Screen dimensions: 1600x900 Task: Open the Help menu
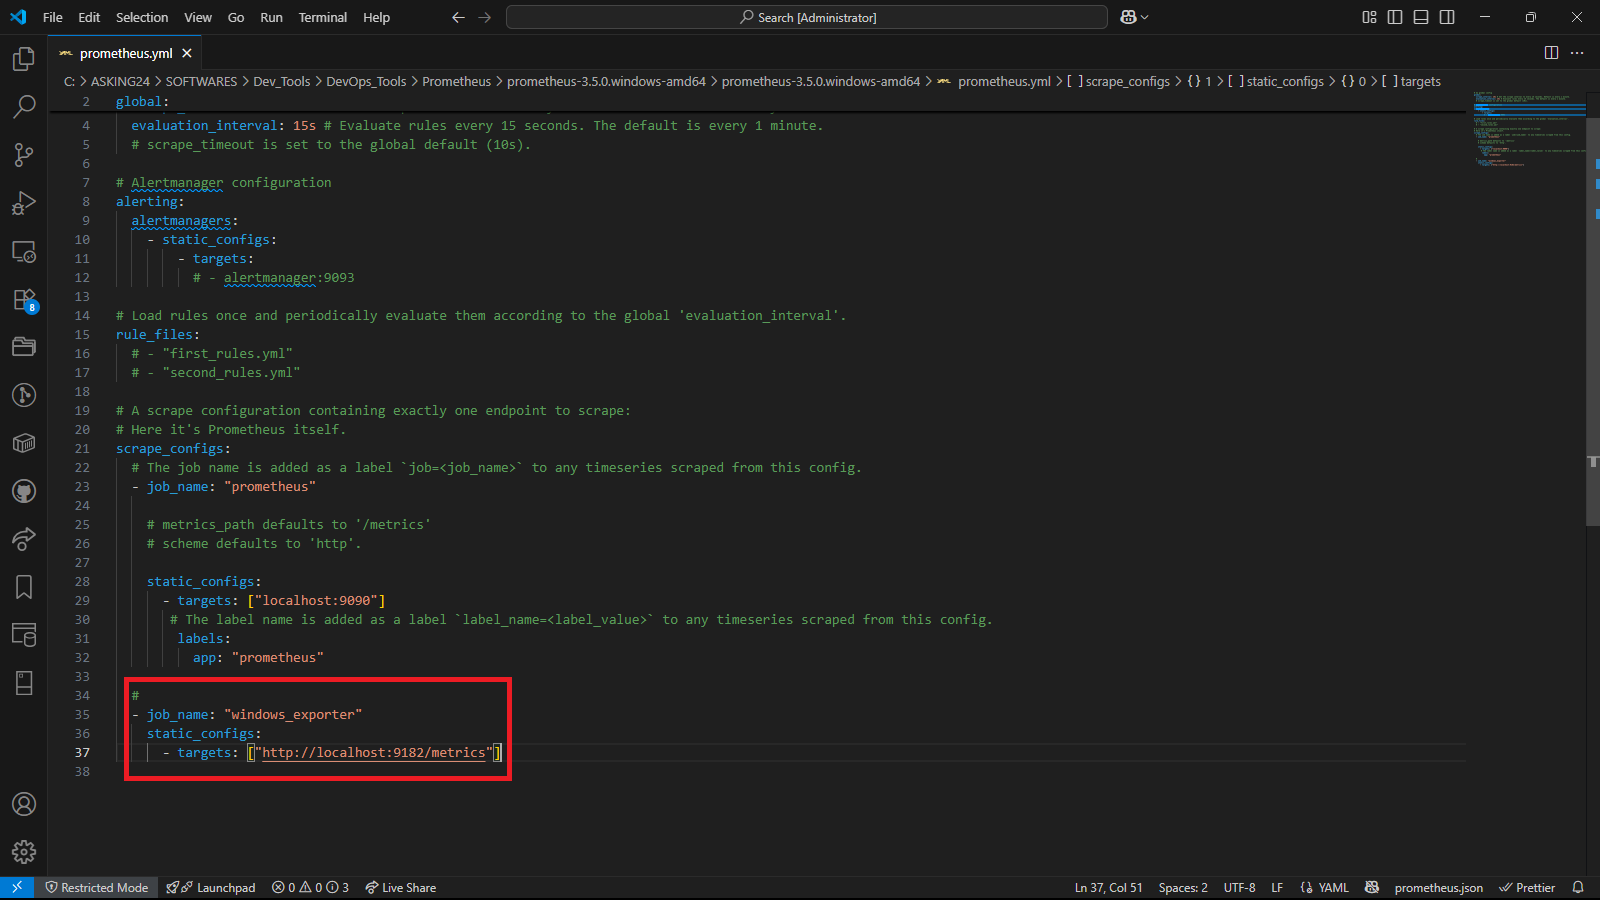[x=377, y=17]
